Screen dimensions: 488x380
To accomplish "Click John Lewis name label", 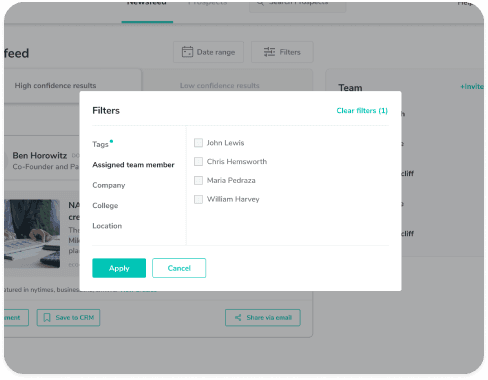I will (225, 143).
